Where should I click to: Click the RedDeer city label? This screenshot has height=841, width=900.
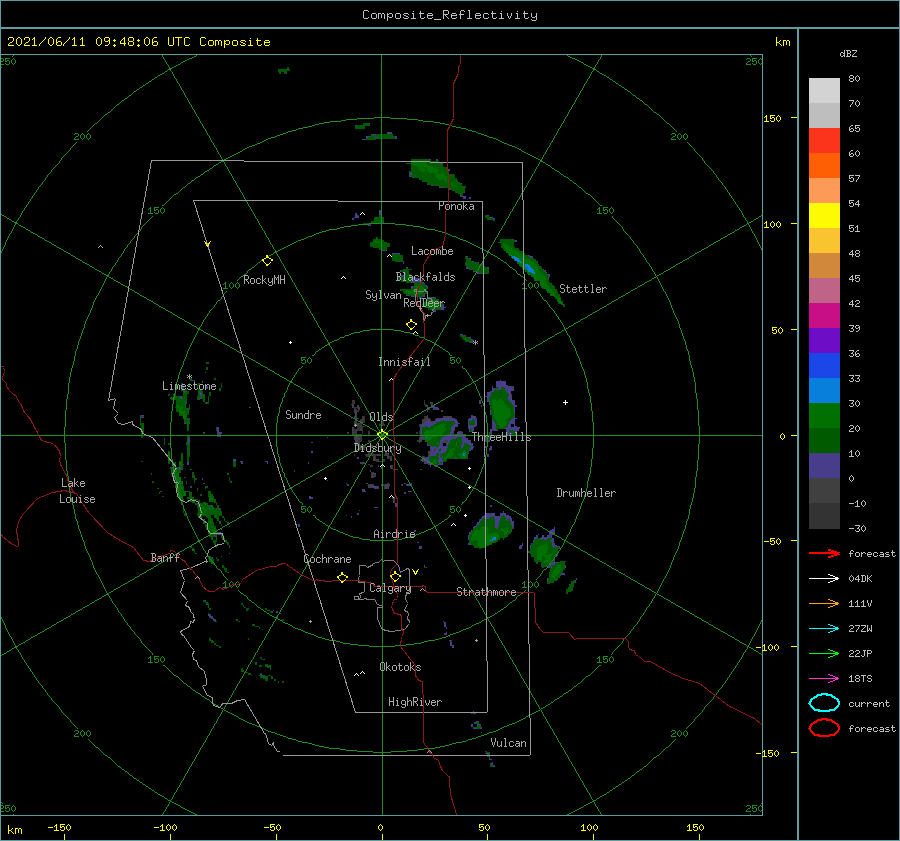coord(424,303)
